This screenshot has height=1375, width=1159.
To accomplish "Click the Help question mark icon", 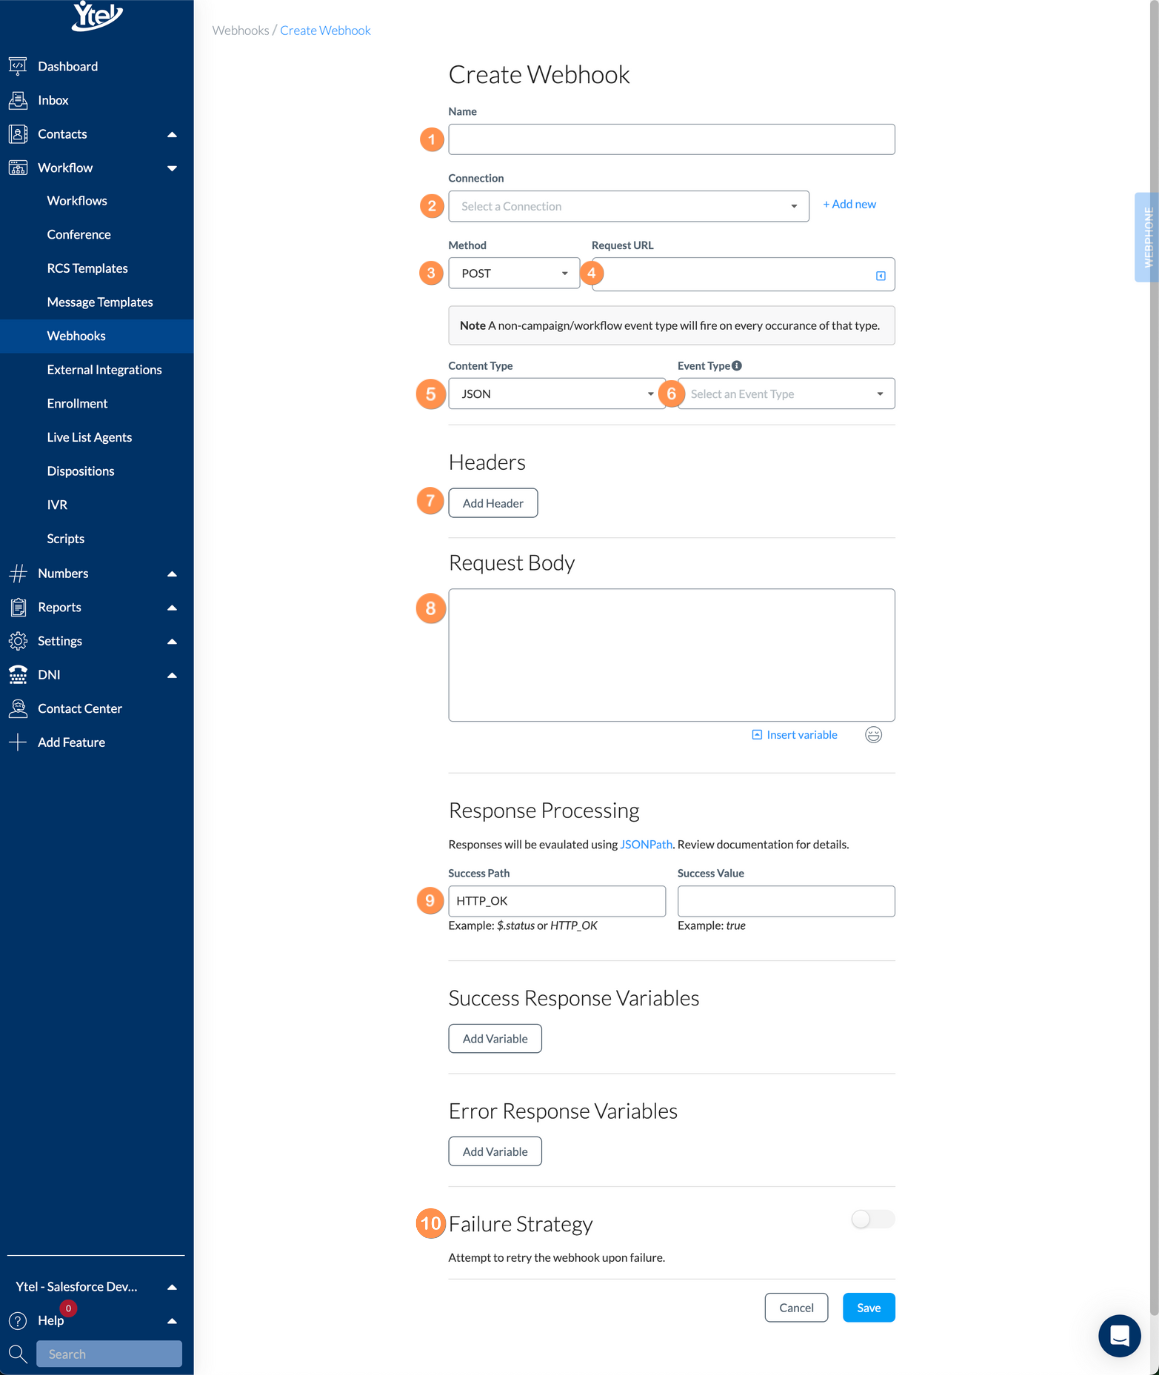I will tap(18, 1321).
